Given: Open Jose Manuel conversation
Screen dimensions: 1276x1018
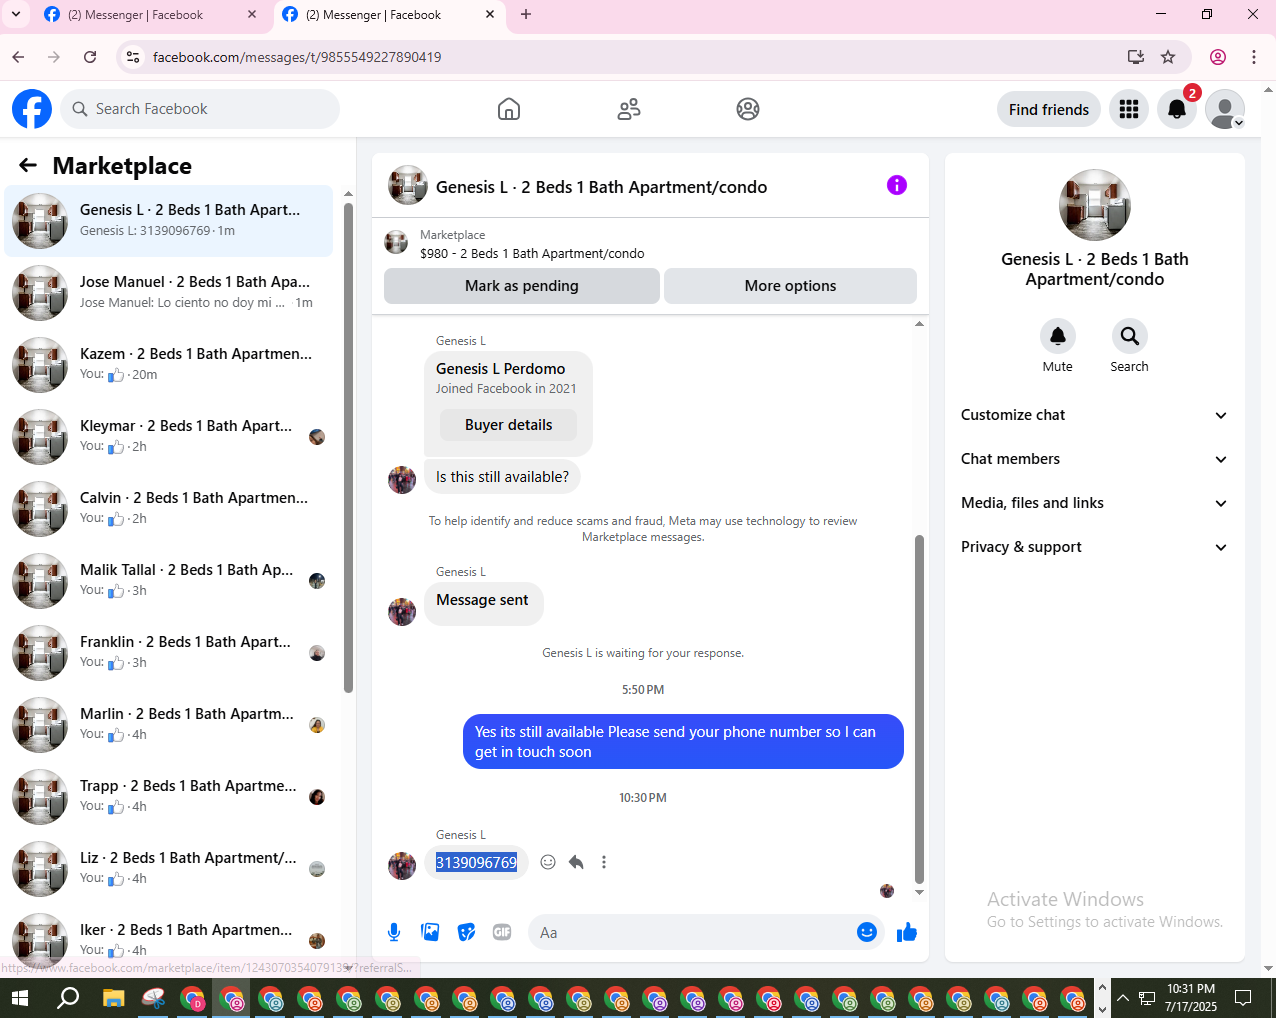Looking at the screenshot, I should [x=168, y=293].
